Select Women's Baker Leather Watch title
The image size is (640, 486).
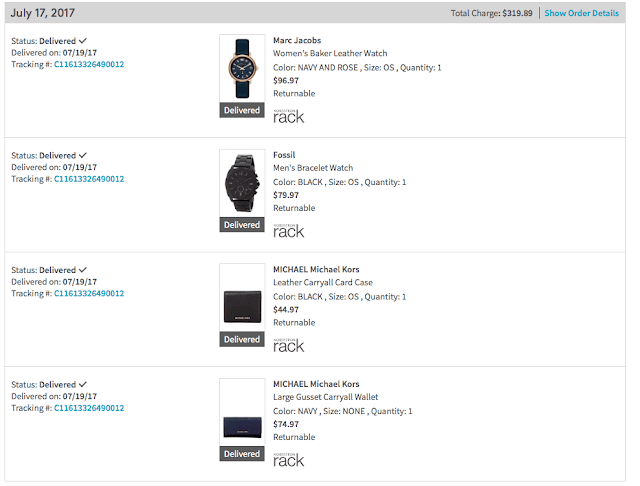tap(330, 53)
